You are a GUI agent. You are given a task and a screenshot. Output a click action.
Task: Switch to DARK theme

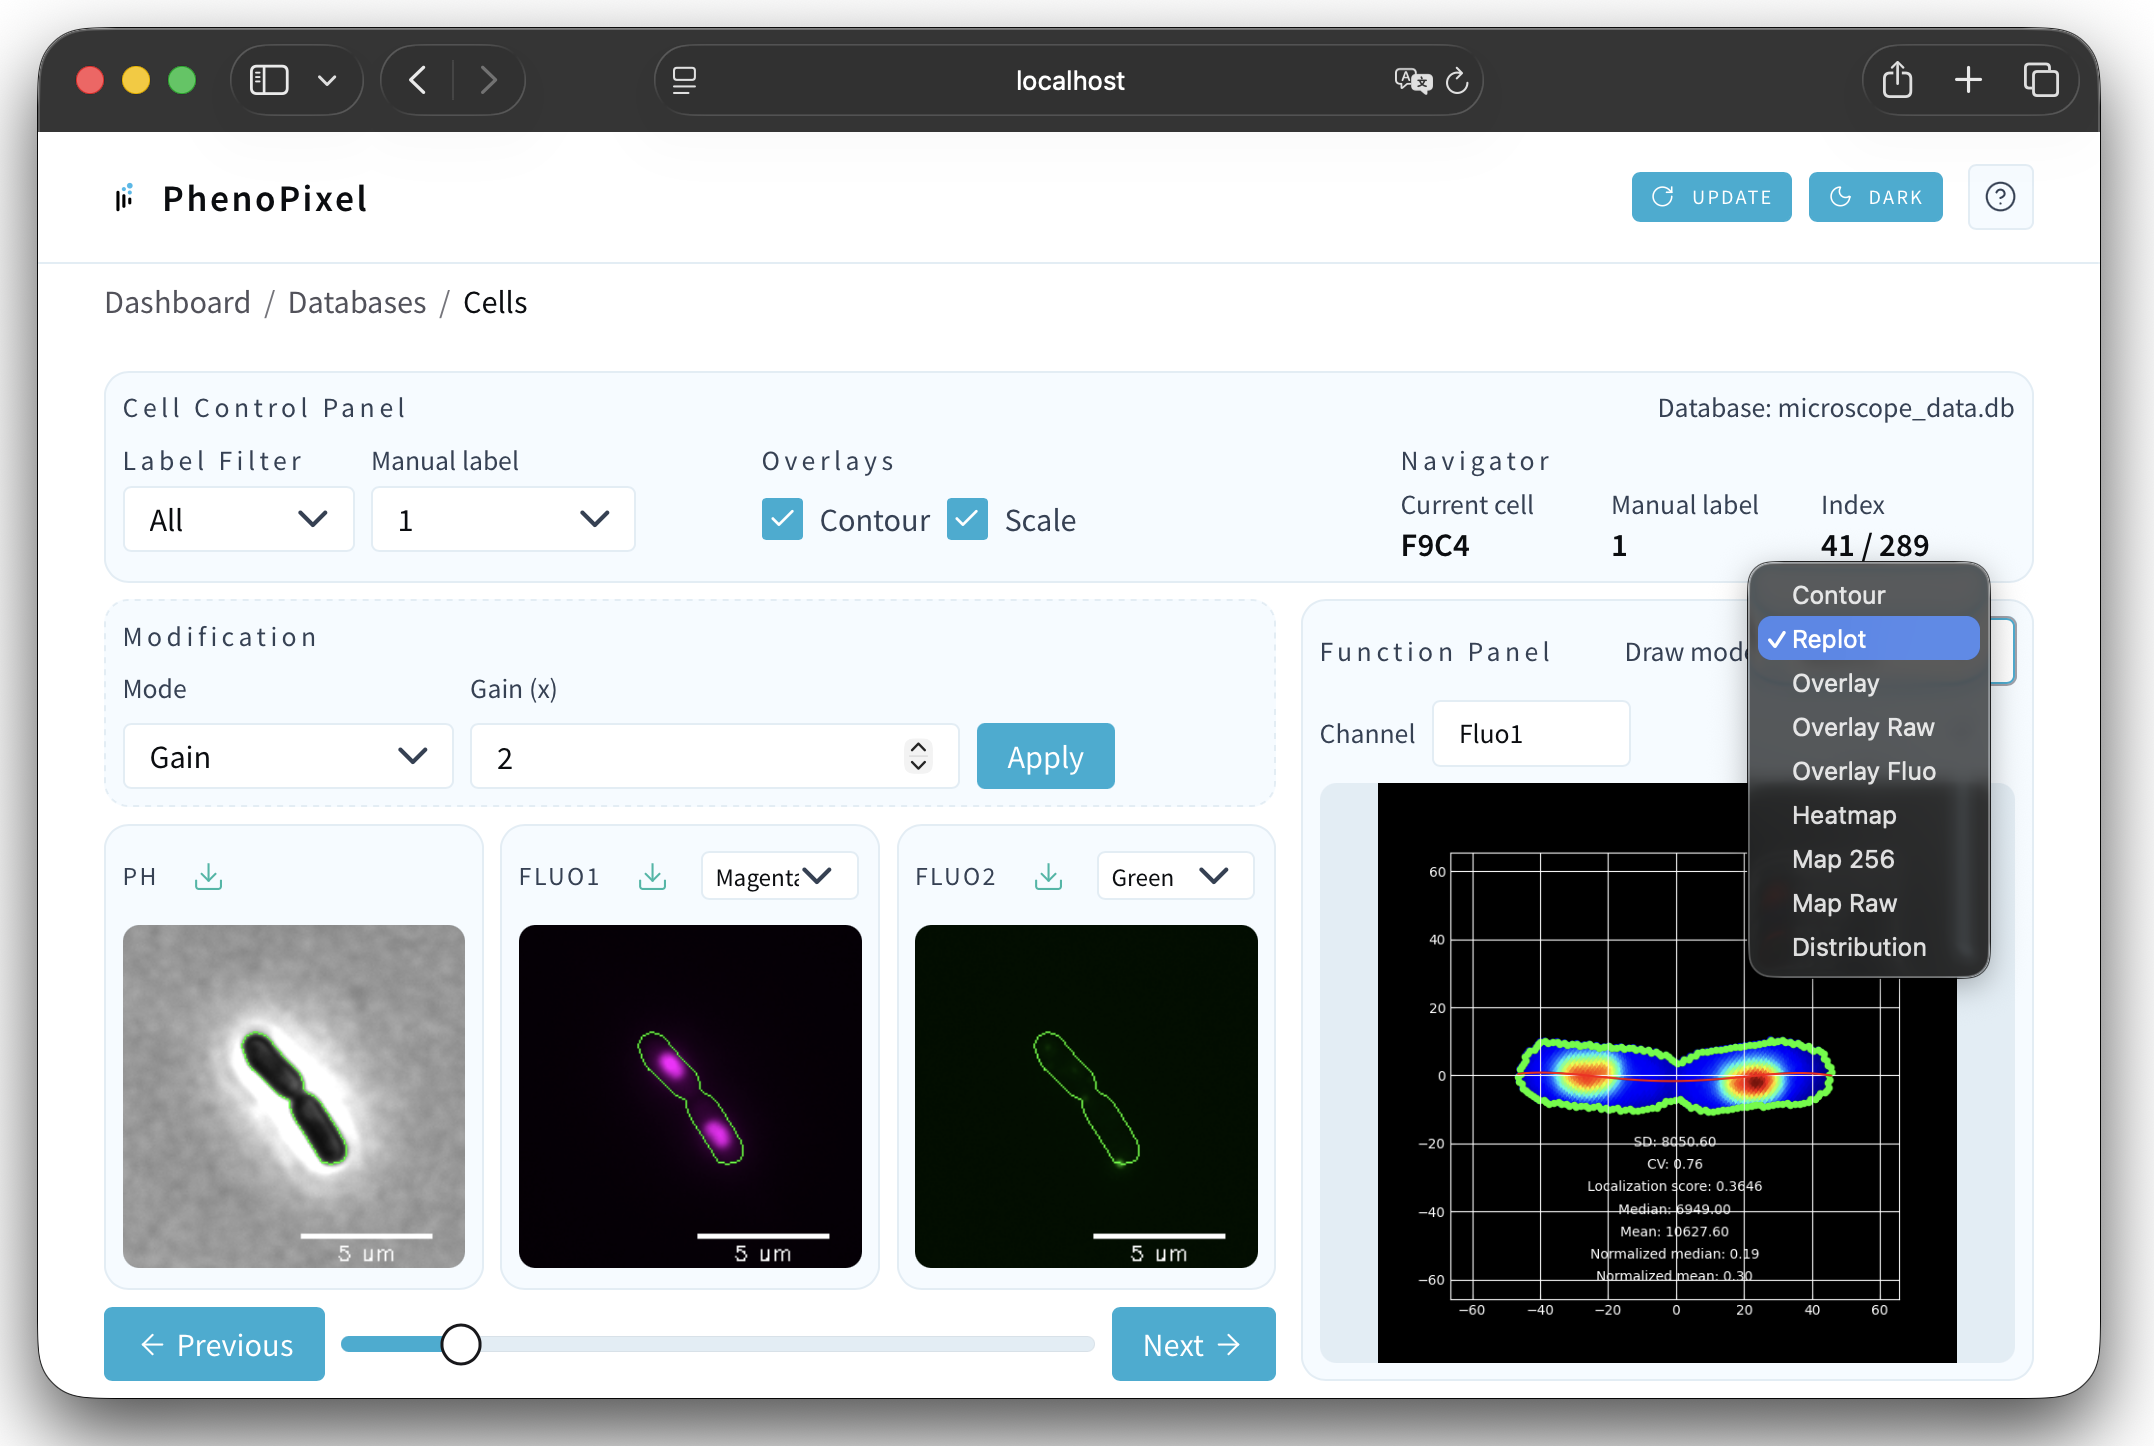1875,197
